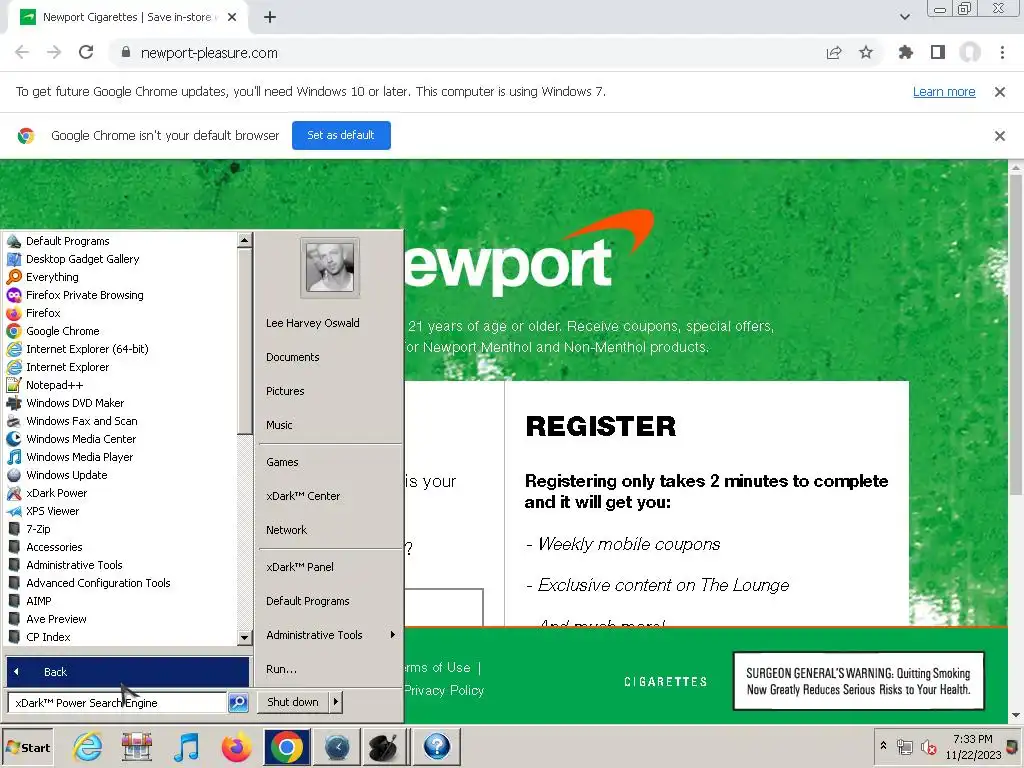The image size is (1024, 768).
Task: Click the Shut down button
Action: pos(293,702)
